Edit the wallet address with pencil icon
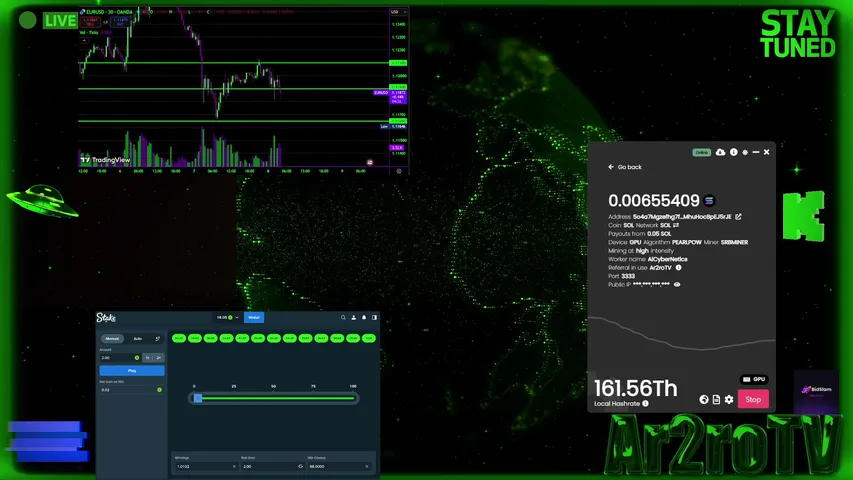 tap(738, 217)
